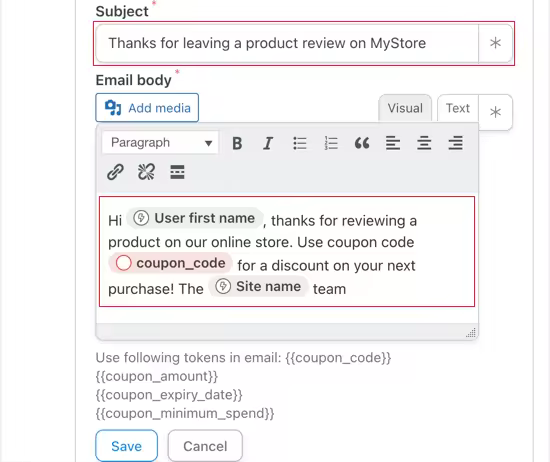The height and width of the screenshot is (462, 550).
Task: Open the Paragraph format dropdown
Action: (160, 143)
